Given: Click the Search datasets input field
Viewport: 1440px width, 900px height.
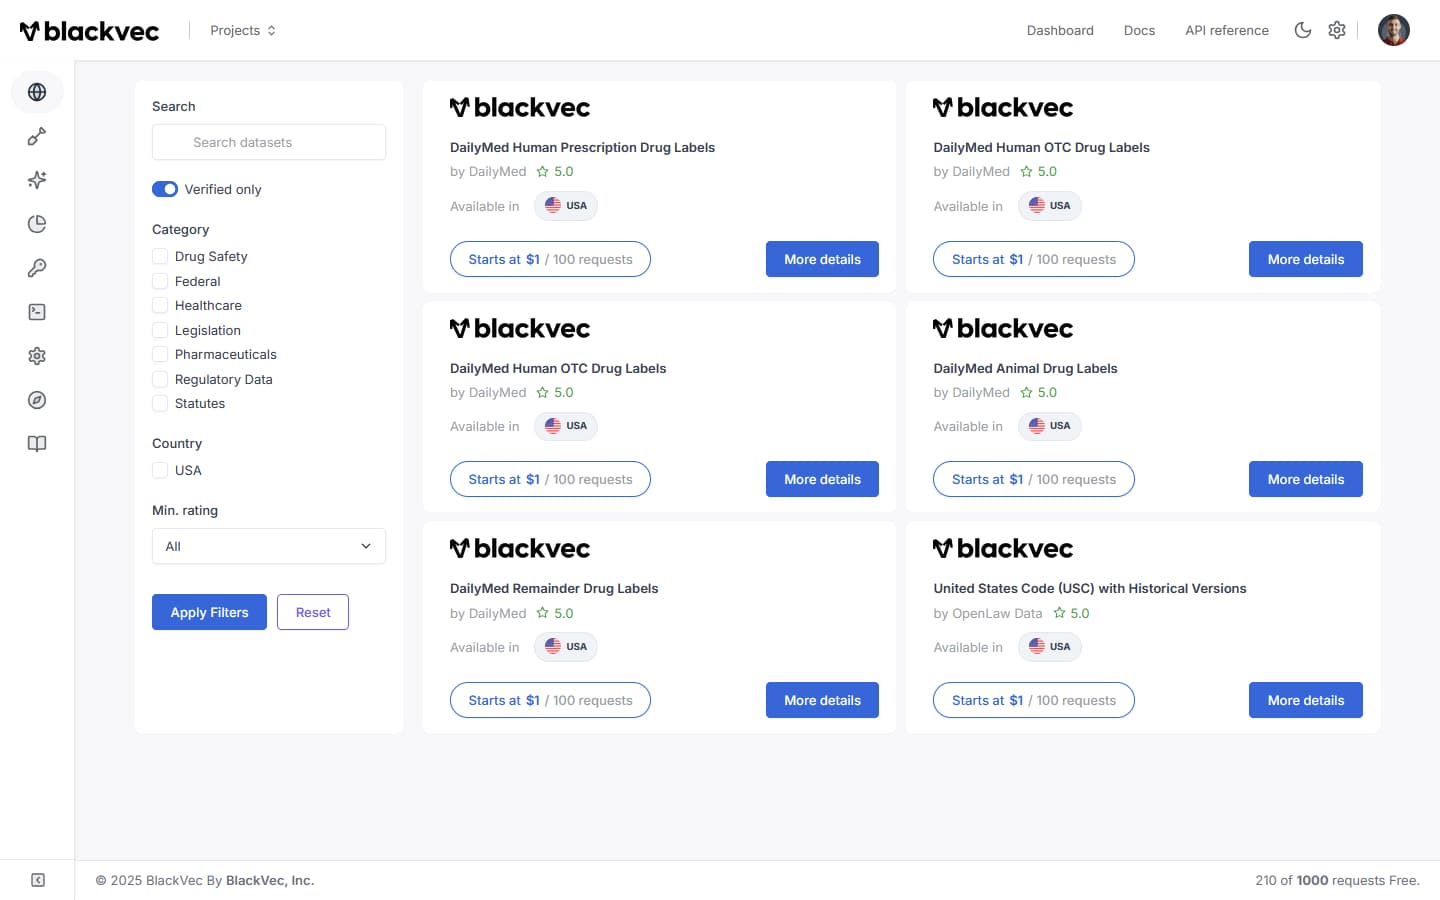Looking at the screenshot, I should tap(268, 142).
